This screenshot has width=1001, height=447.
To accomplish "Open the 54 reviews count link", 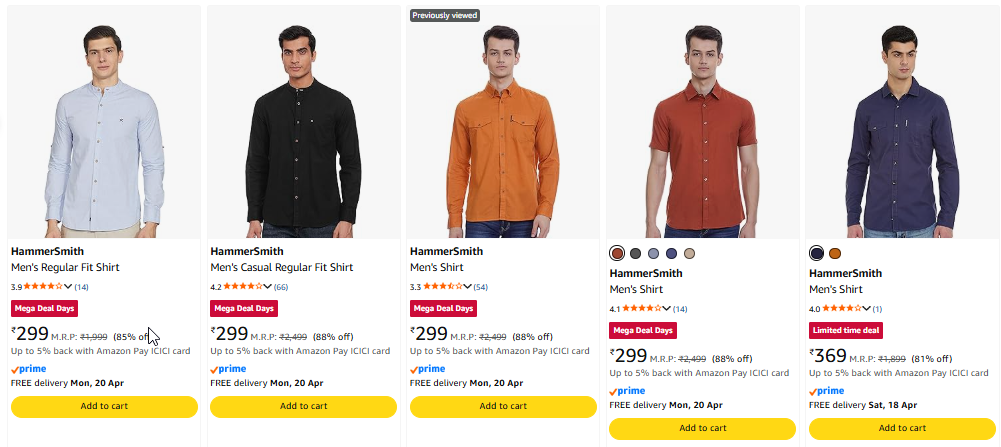I will click(x=481, y=287).
